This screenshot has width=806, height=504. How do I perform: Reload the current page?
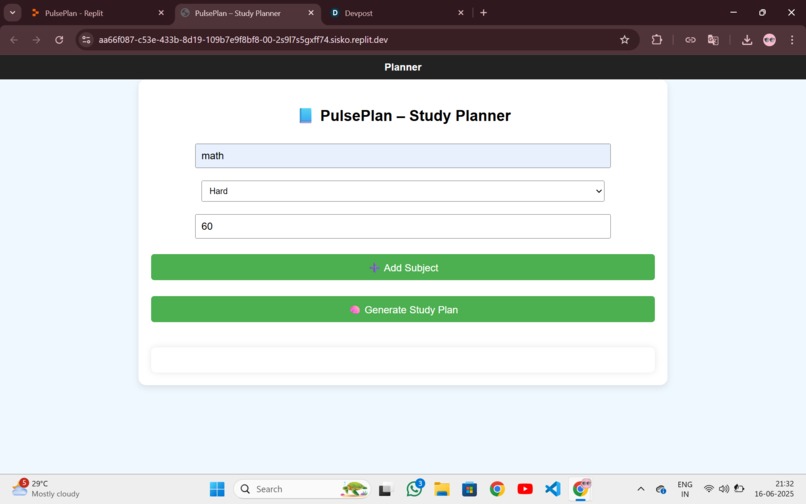(x=59, y=40)
